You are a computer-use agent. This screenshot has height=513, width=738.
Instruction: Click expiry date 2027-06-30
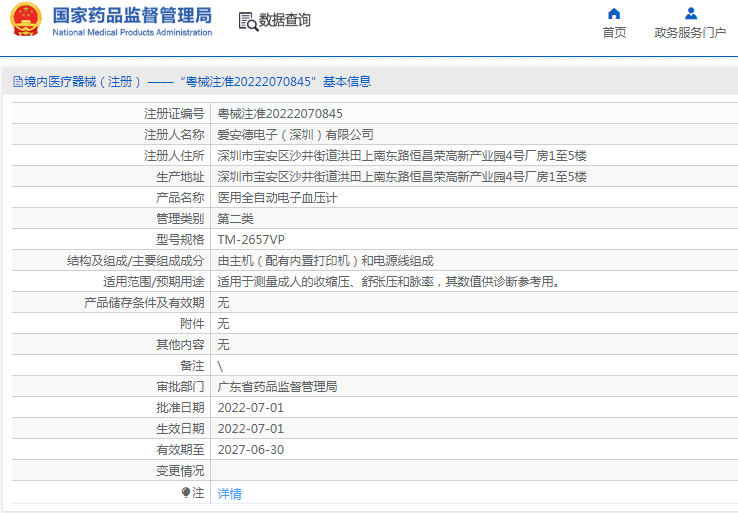point(250,450)
